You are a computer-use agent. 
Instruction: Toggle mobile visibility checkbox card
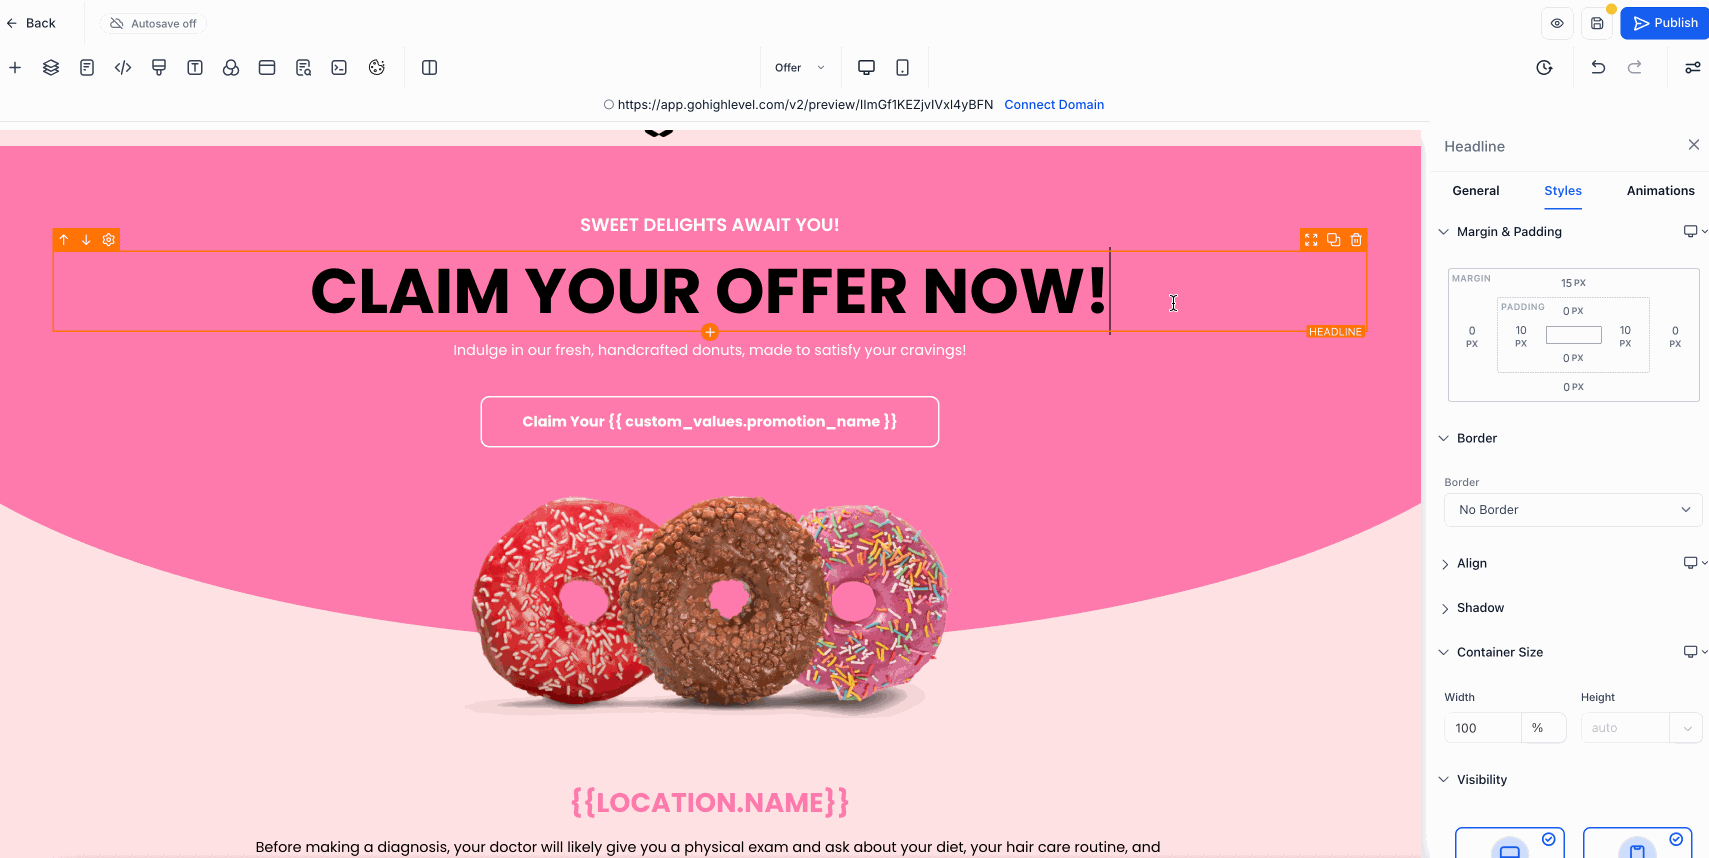click(1637, 842)
